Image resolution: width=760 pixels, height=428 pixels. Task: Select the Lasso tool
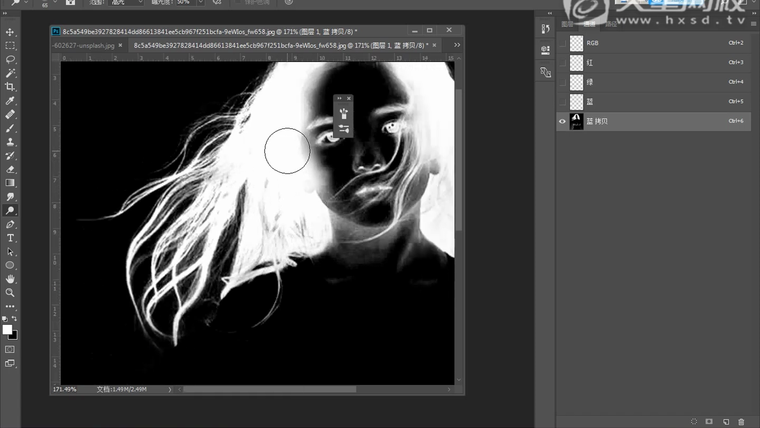tap(10, 59)
